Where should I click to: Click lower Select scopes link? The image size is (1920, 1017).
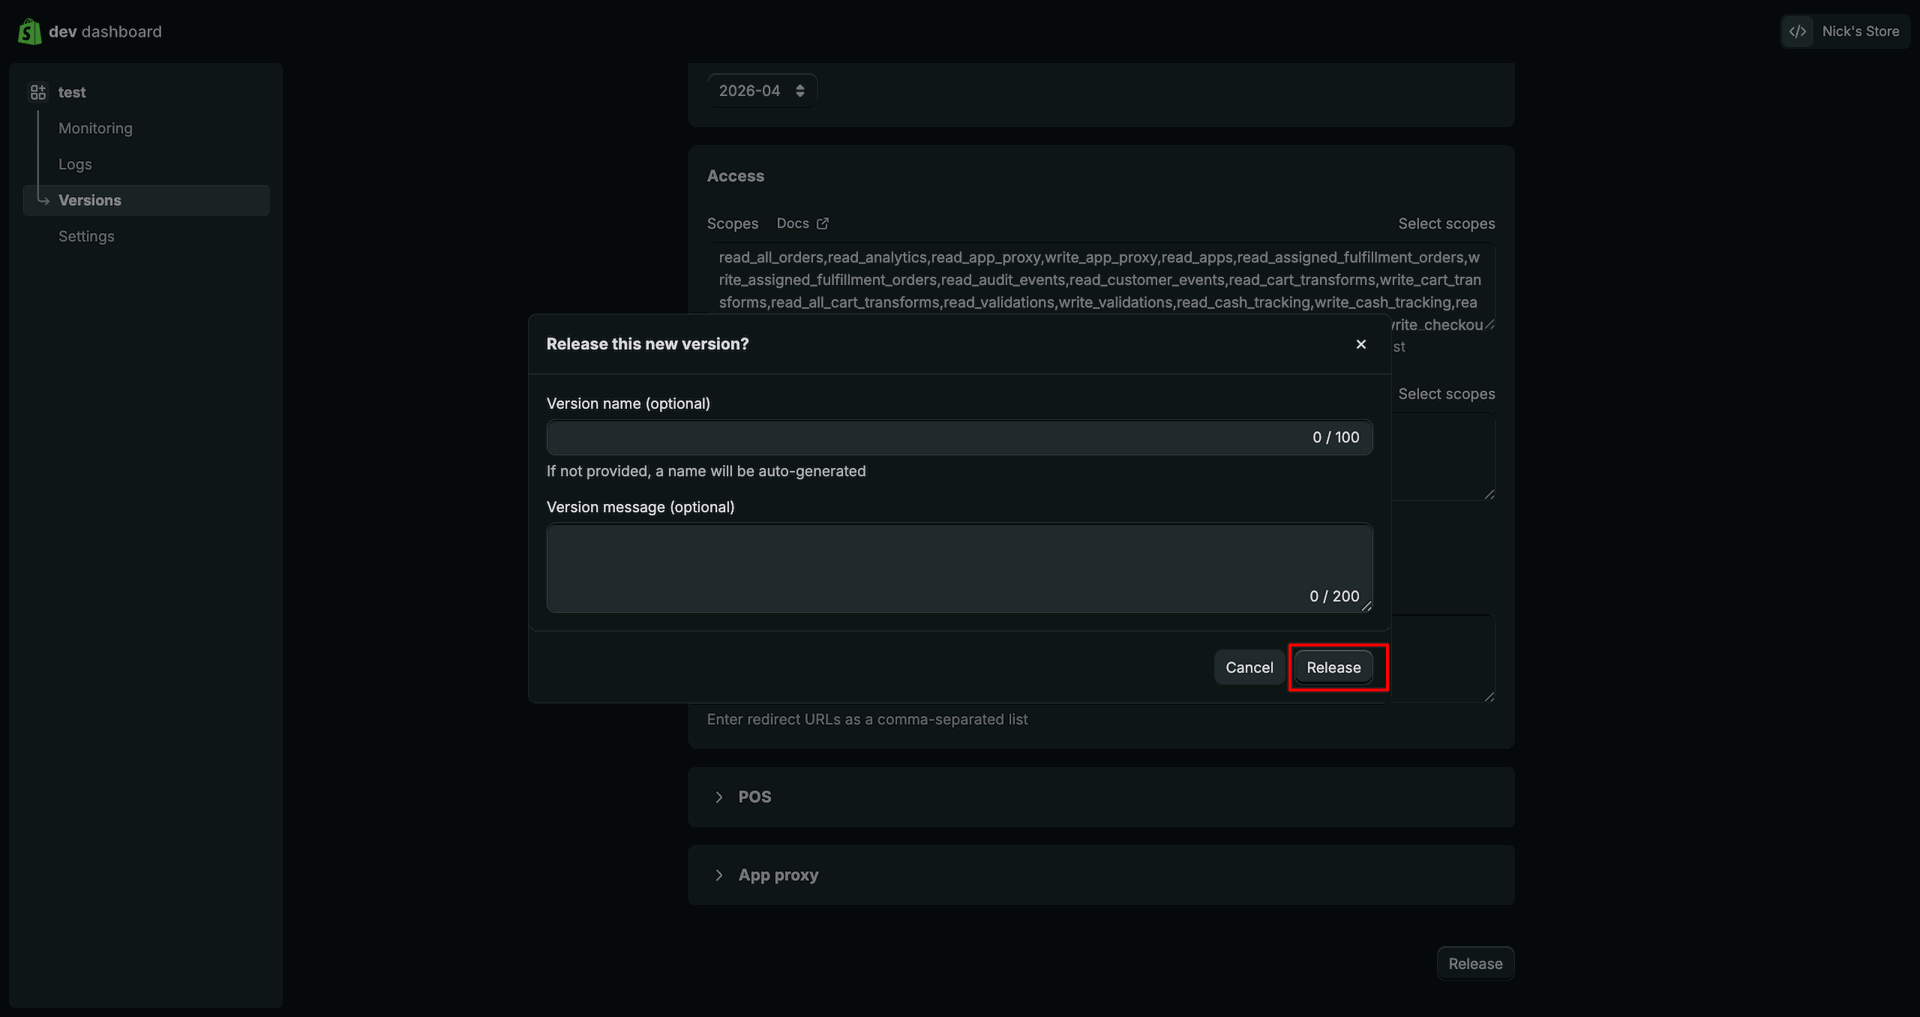[1446, 394]
